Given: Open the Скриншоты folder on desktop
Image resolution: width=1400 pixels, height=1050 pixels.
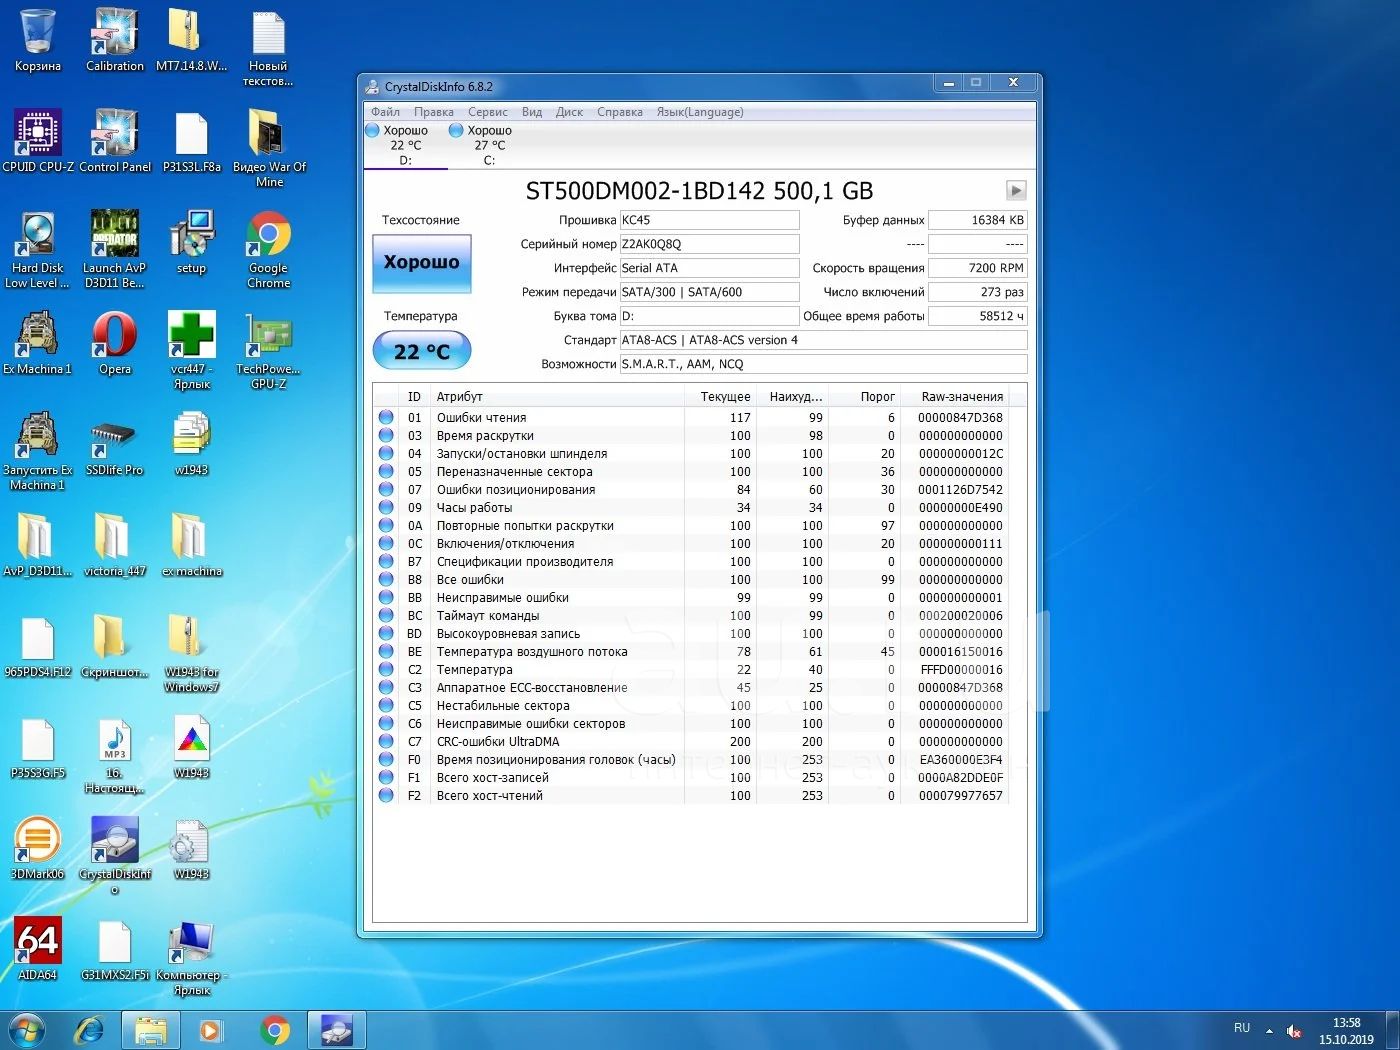Looking at the screenshot, I should (x=115, y=646).
